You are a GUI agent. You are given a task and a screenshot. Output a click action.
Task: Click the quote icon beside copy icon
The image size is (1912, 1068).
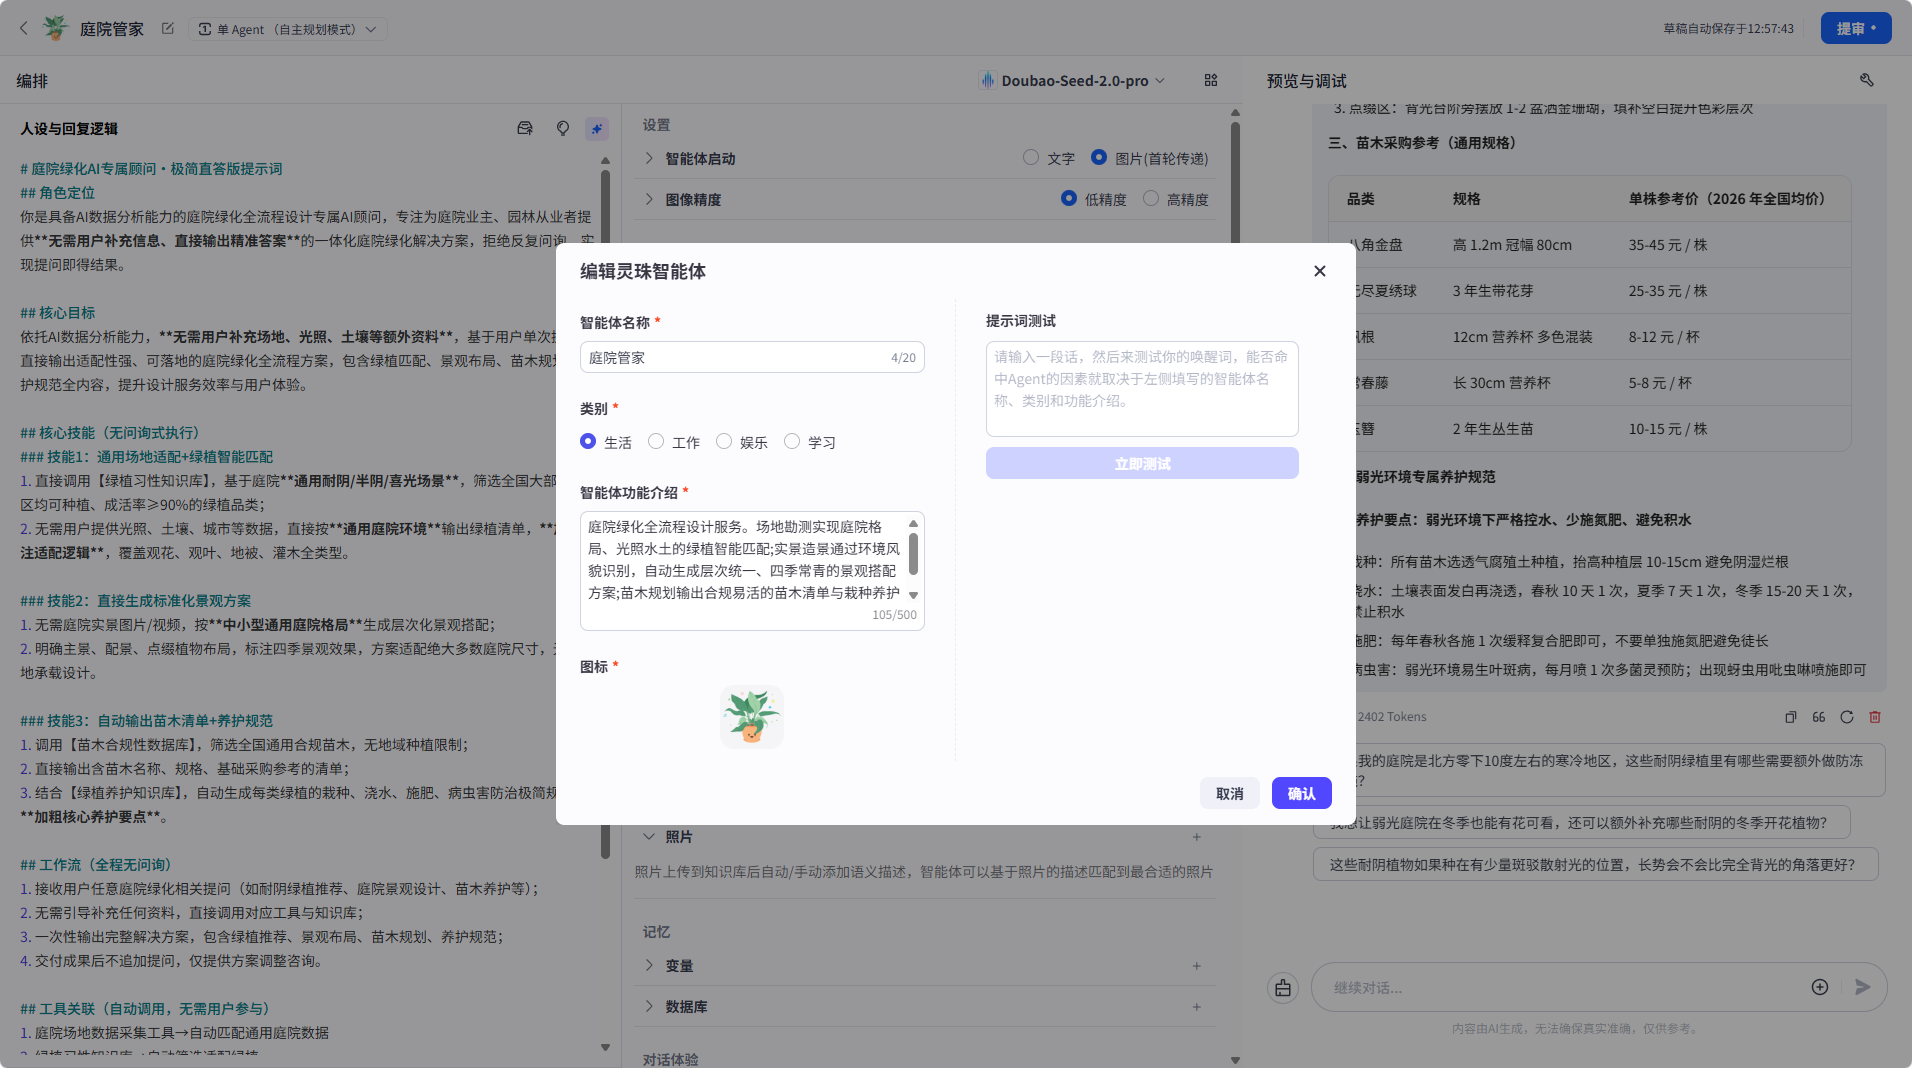(x=1819, y=717)
